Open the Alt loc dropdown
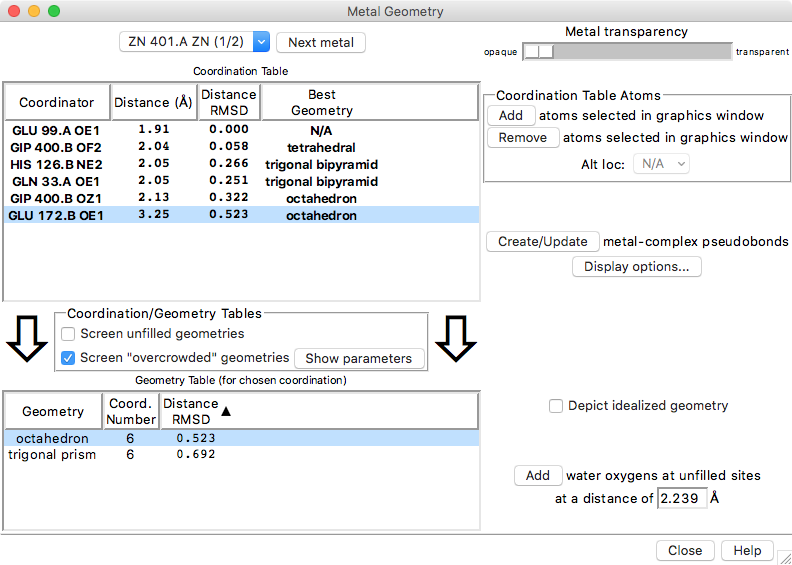The width and height of the screenshot is (792, 565). (663, 163)
